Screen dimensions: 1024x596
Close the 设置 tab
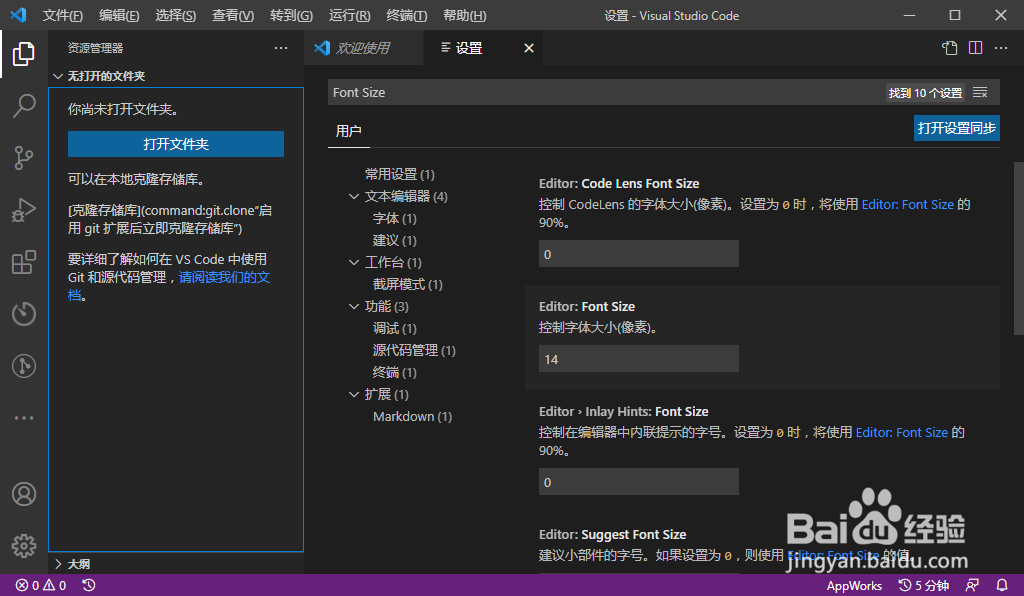click(x=529, y=48)
